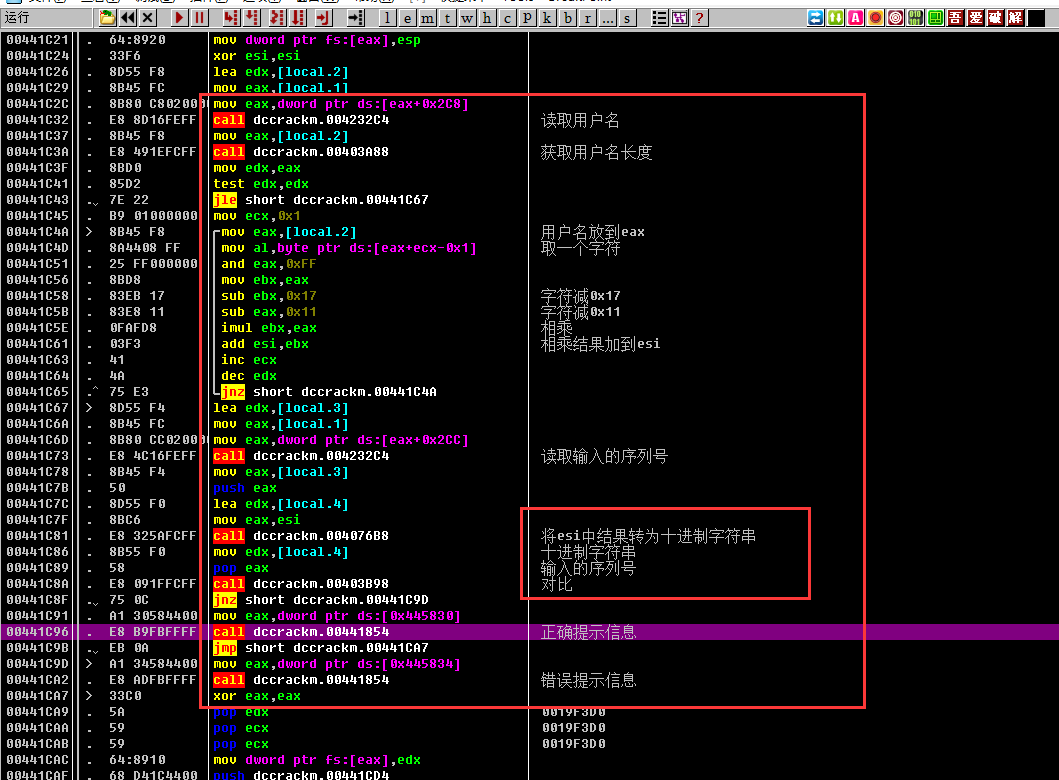Image resolution: width=1059 pixels, height=780 pixels.
Task: Click the comment '获取用户名长度'
Action: pyautogui.click(x=596, y=153)
